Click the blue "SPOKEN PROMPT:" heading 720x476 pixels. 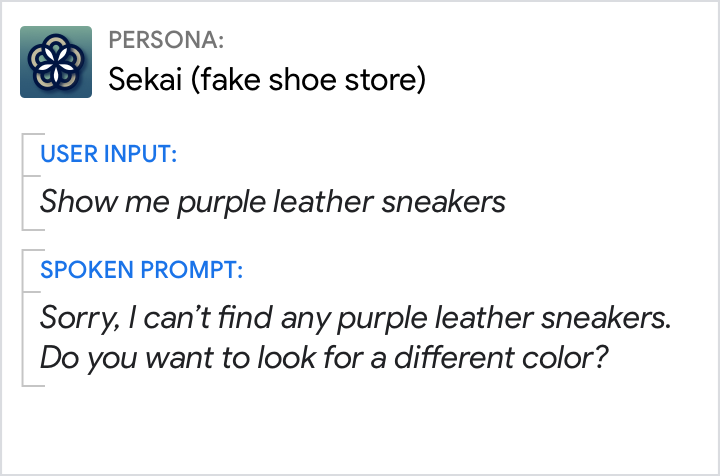click(x=141, y=269)
